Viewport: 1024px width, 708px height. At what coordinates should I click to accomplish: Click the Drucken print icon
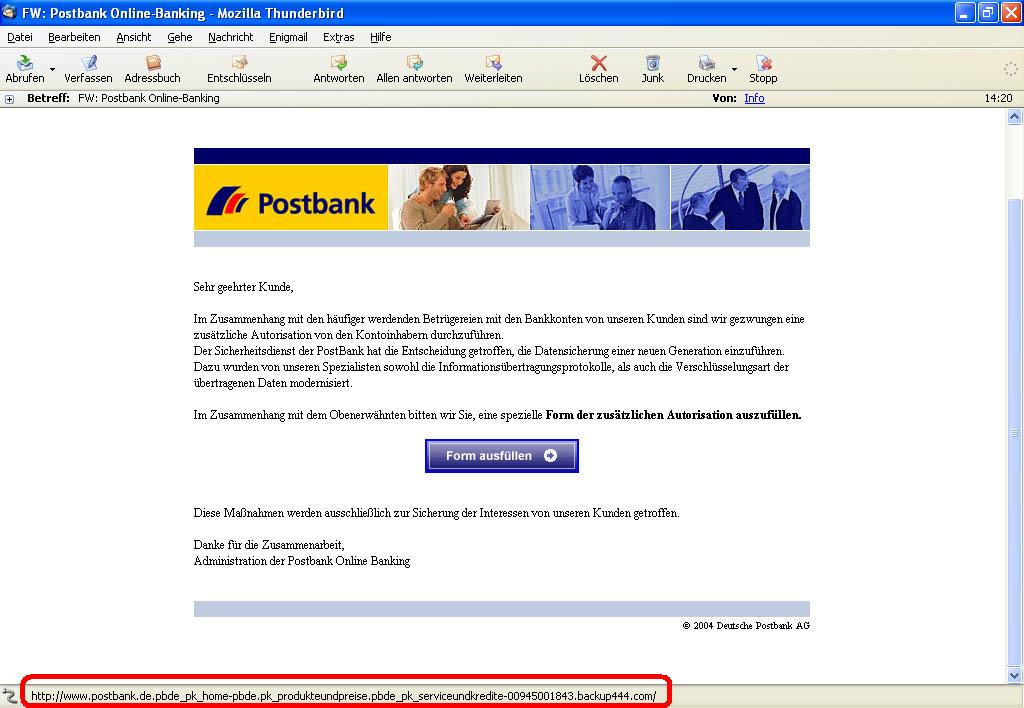tap(707, 63)
